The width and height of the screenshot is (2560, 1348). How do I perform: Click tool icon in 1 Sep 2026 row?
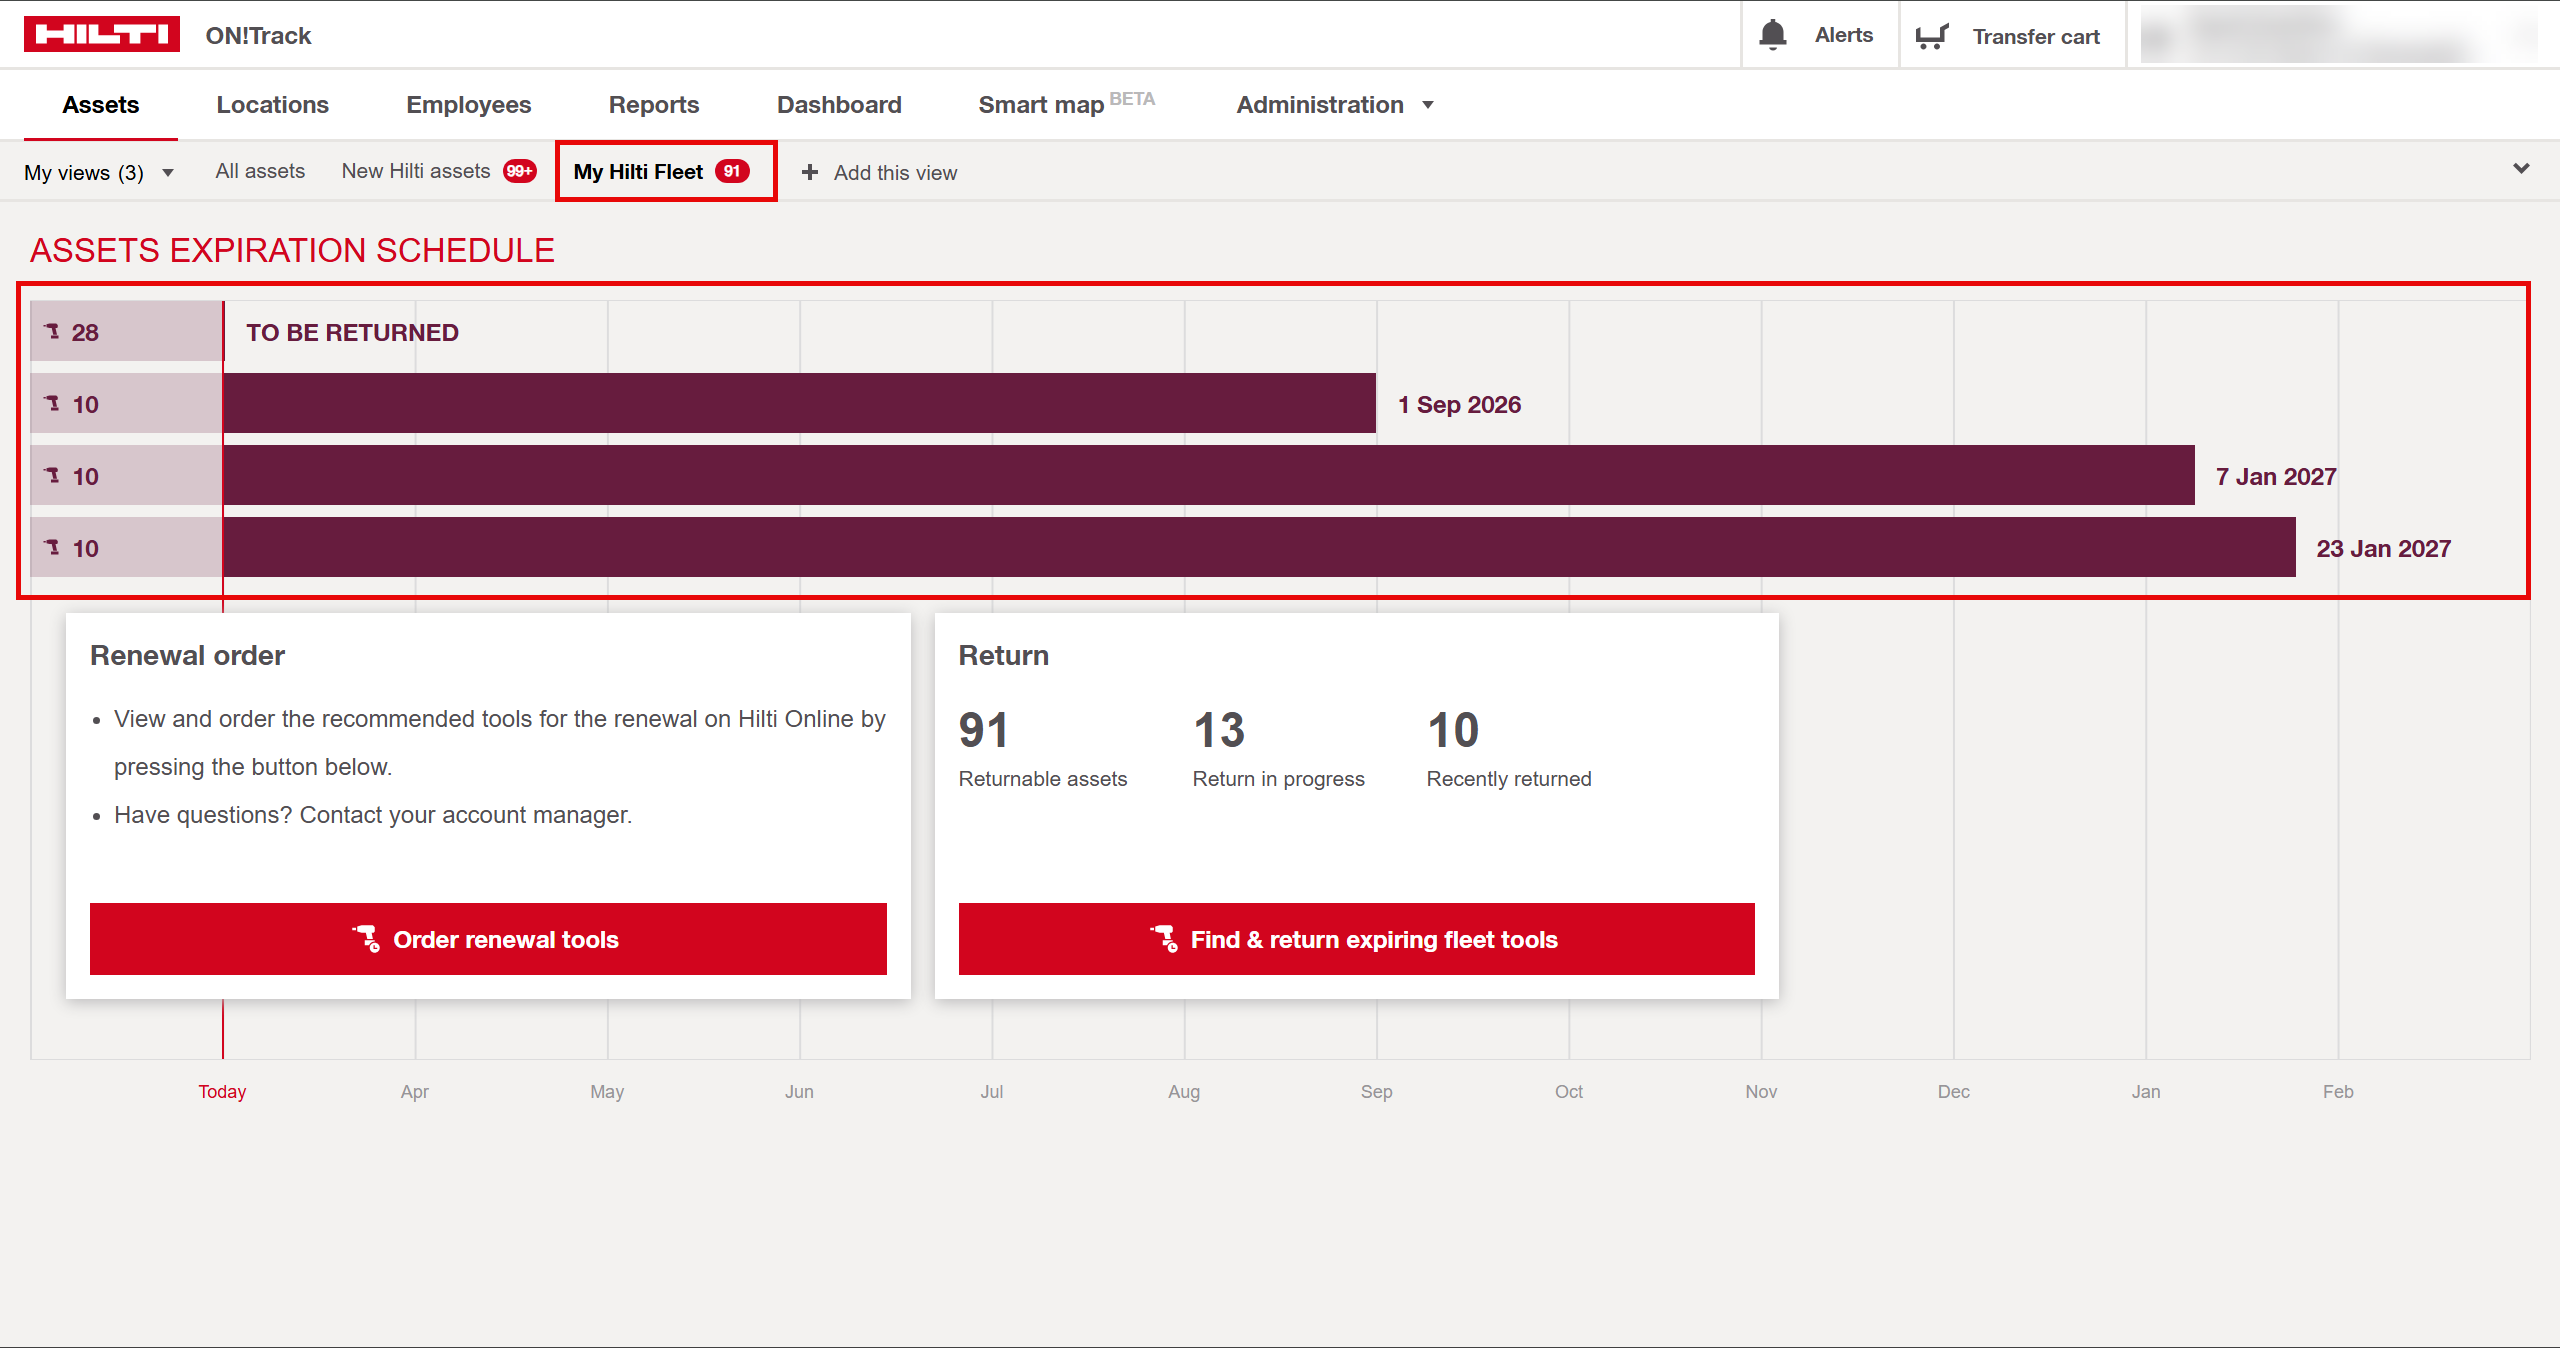tap(53, 404)
